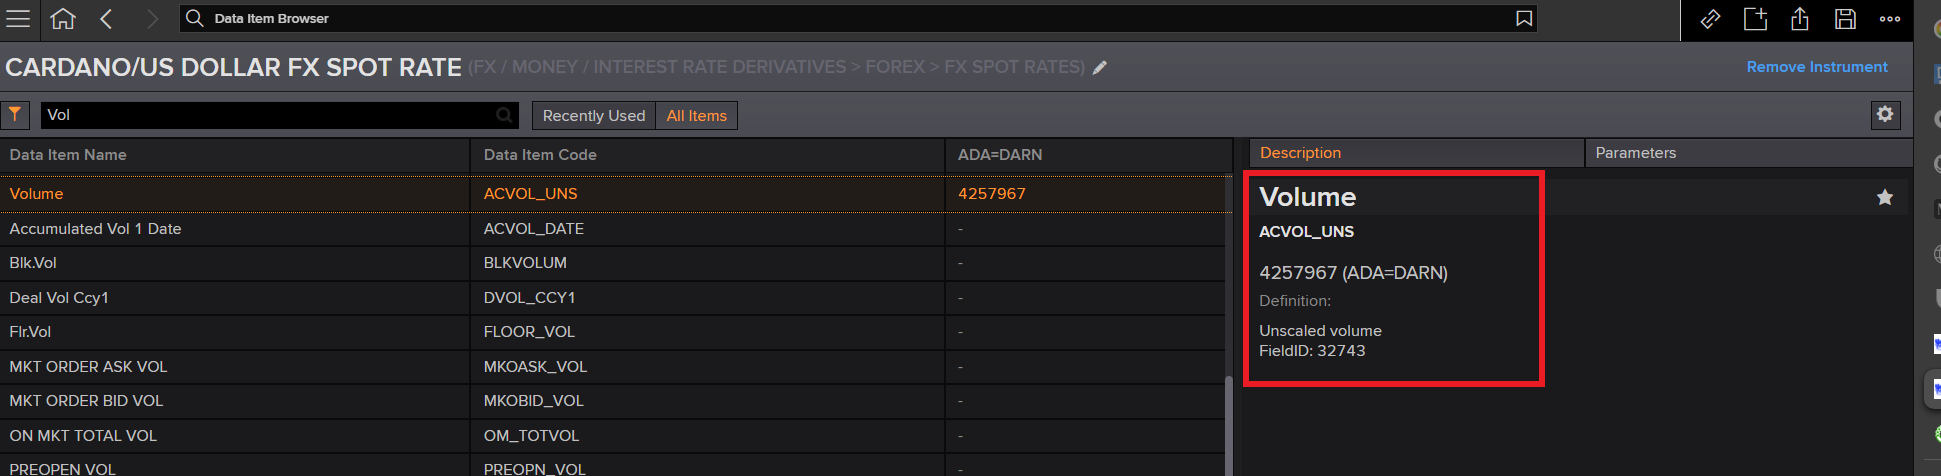Click the magnifier in the Vol filter field
This screenshot has width=1941, height=476.
point(505,115)
